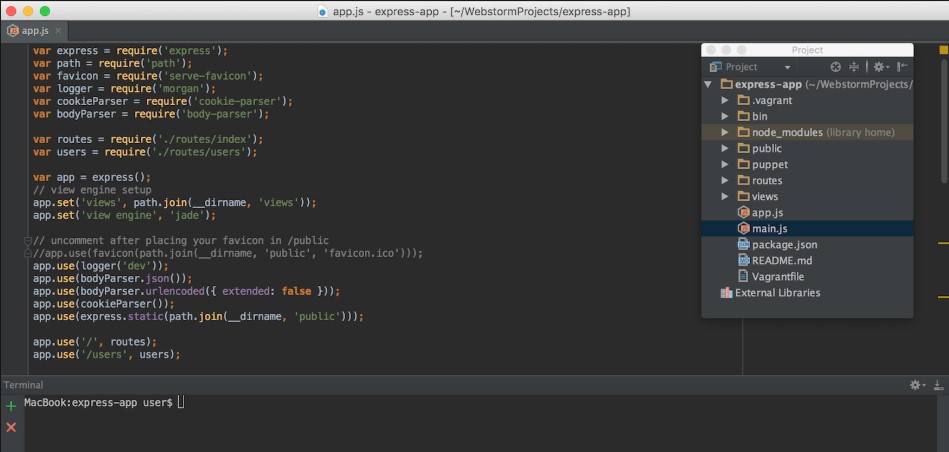Click code line "app.use(logger('dev'));"
949x452 pixels.
click(100, 266)
